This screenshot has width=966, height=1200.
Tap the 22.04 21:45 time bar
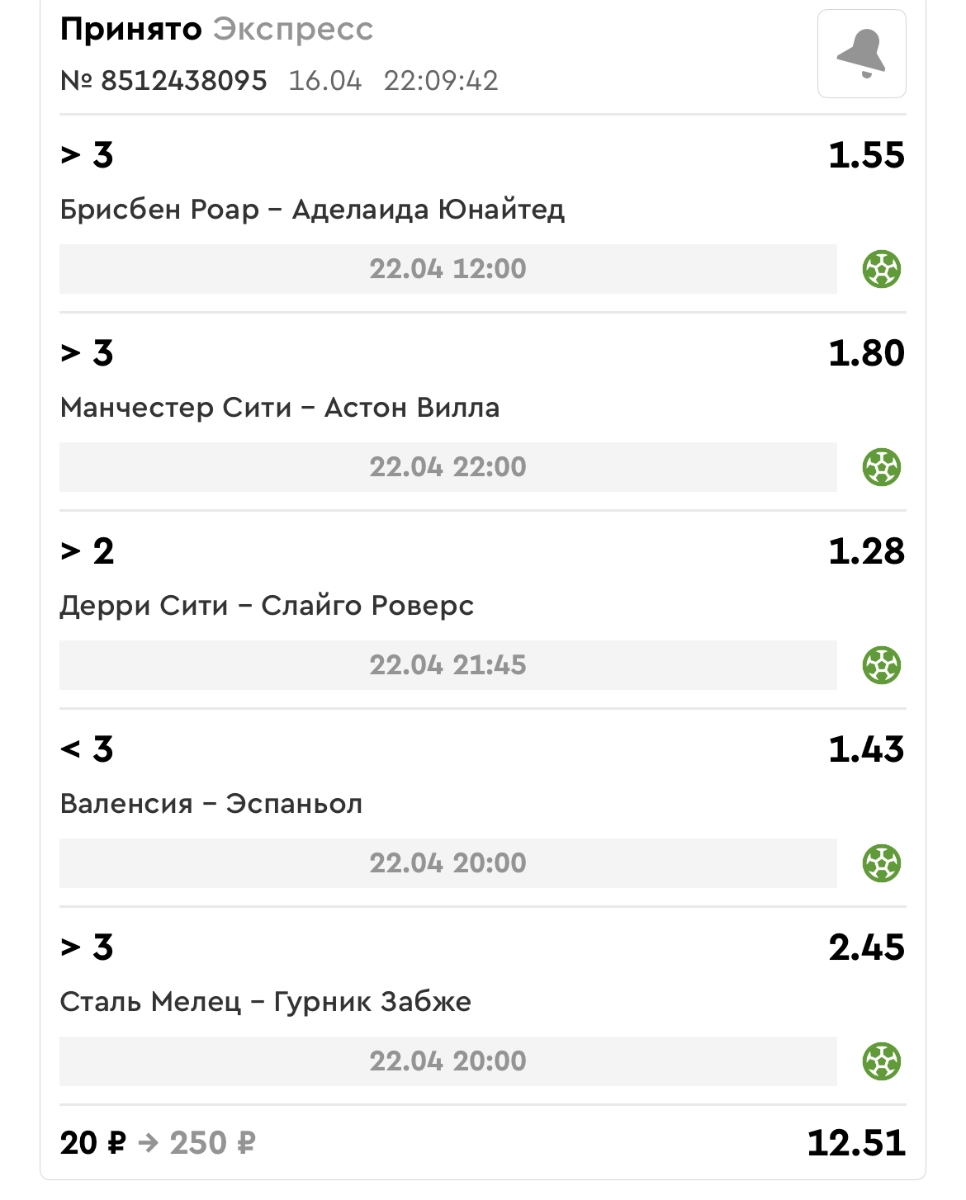pyautogui.click(x=447, y=665)
